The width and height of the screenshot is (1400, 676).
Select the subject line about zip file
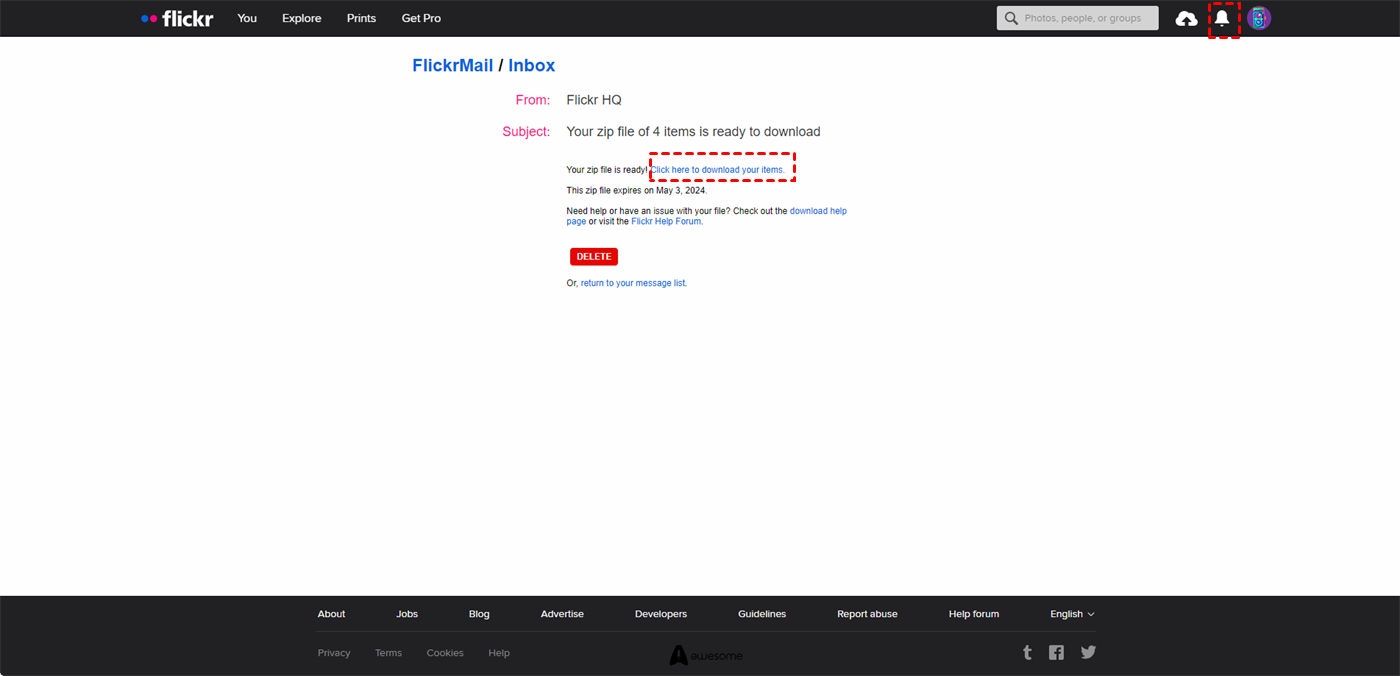pyautogui.click(x=693, y=131)
